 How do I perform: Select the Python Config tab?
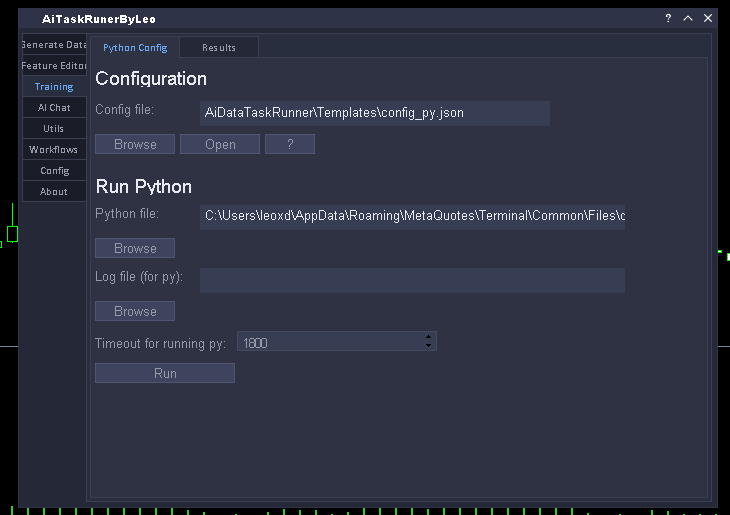tap(135, 48)
